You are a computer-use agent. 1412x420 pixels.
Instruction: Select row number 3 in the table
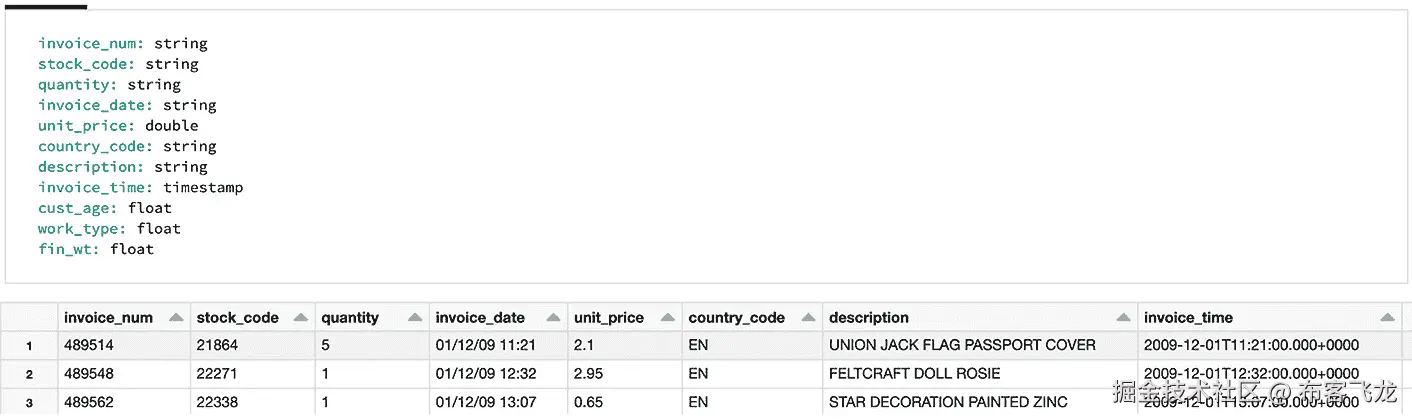click(x=29, y=402)
